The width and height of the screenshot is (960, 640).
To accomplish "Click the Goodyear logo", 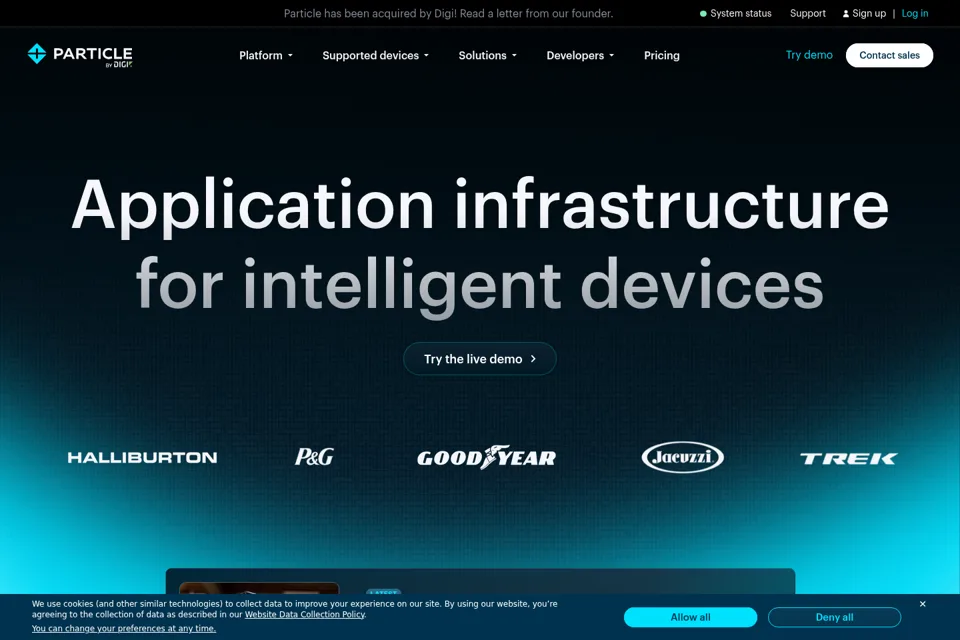I will 487,457.
